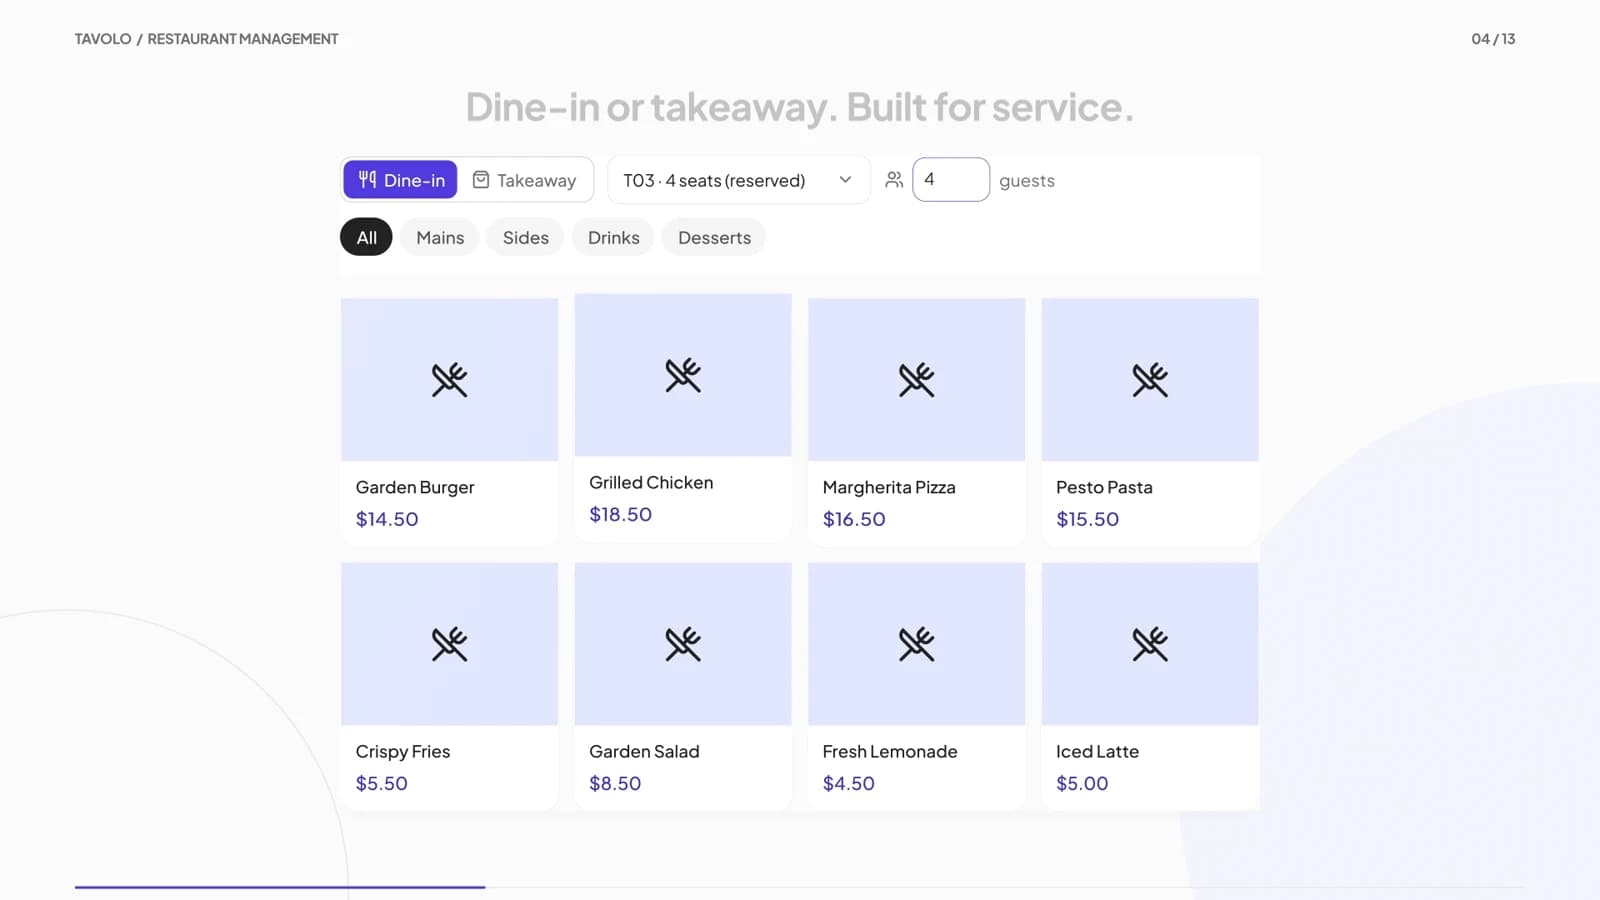Image resolution: width=1600 pixels, height=900 pixels.
Task: Switch order type to Takeaway
Action: (525, 180)
